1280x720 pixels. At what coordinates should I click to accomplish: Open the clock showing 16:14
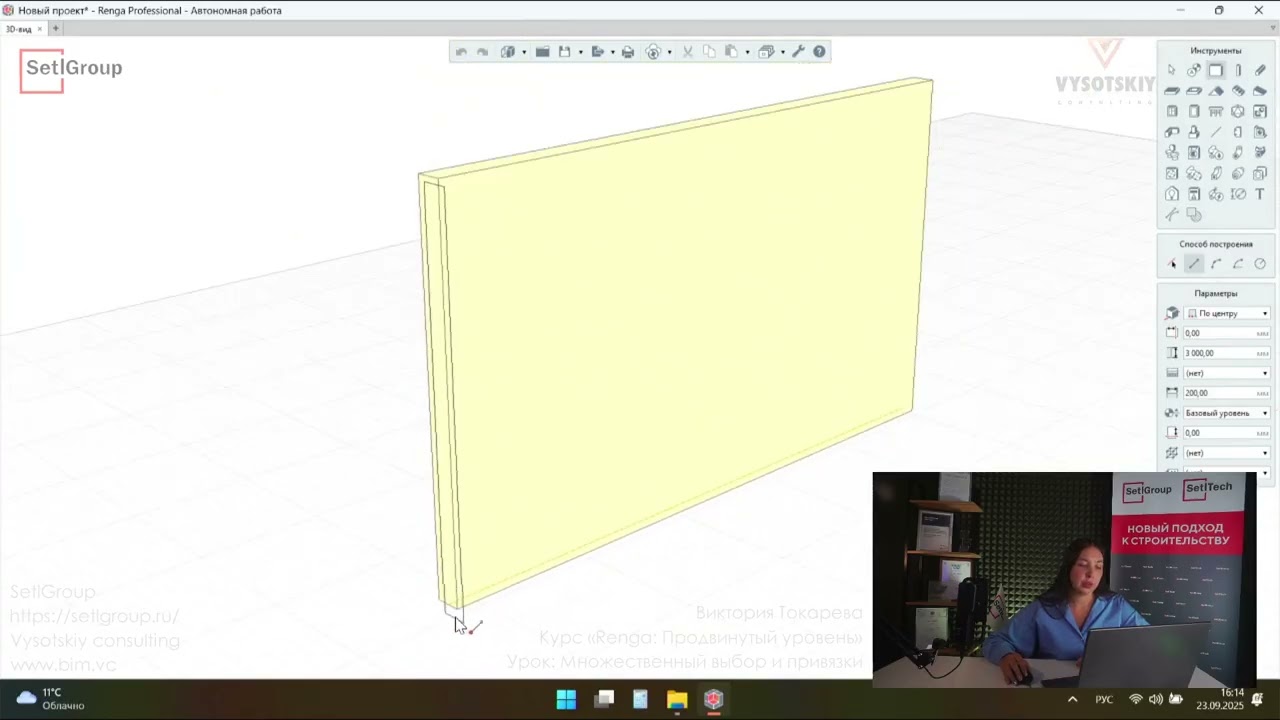(x=1220, y=699)
